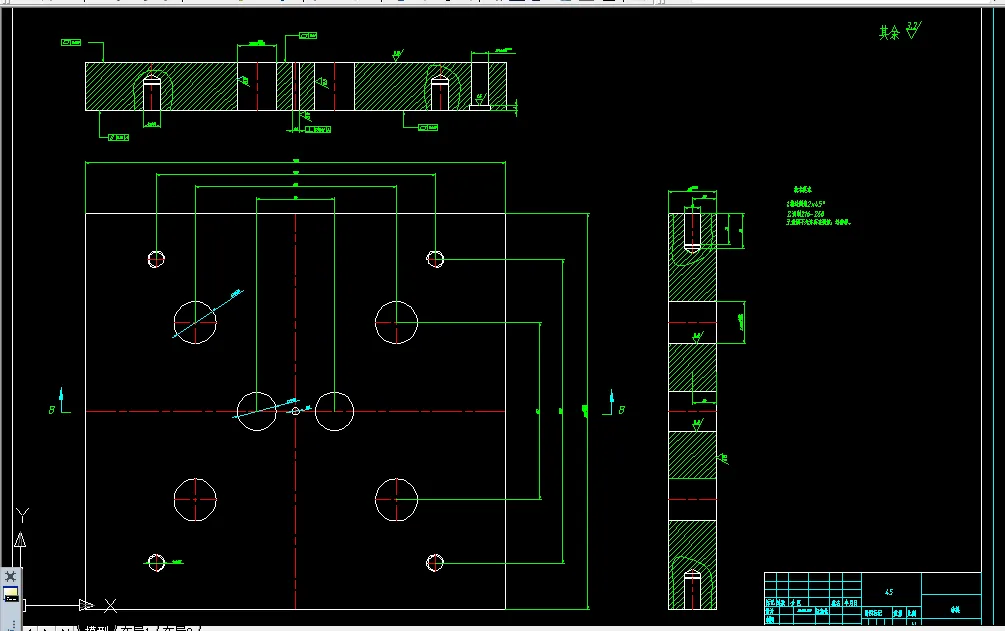Select the technical requirements note block
The width and height of the screenshot is (1005, 631).
click(818, 206)
